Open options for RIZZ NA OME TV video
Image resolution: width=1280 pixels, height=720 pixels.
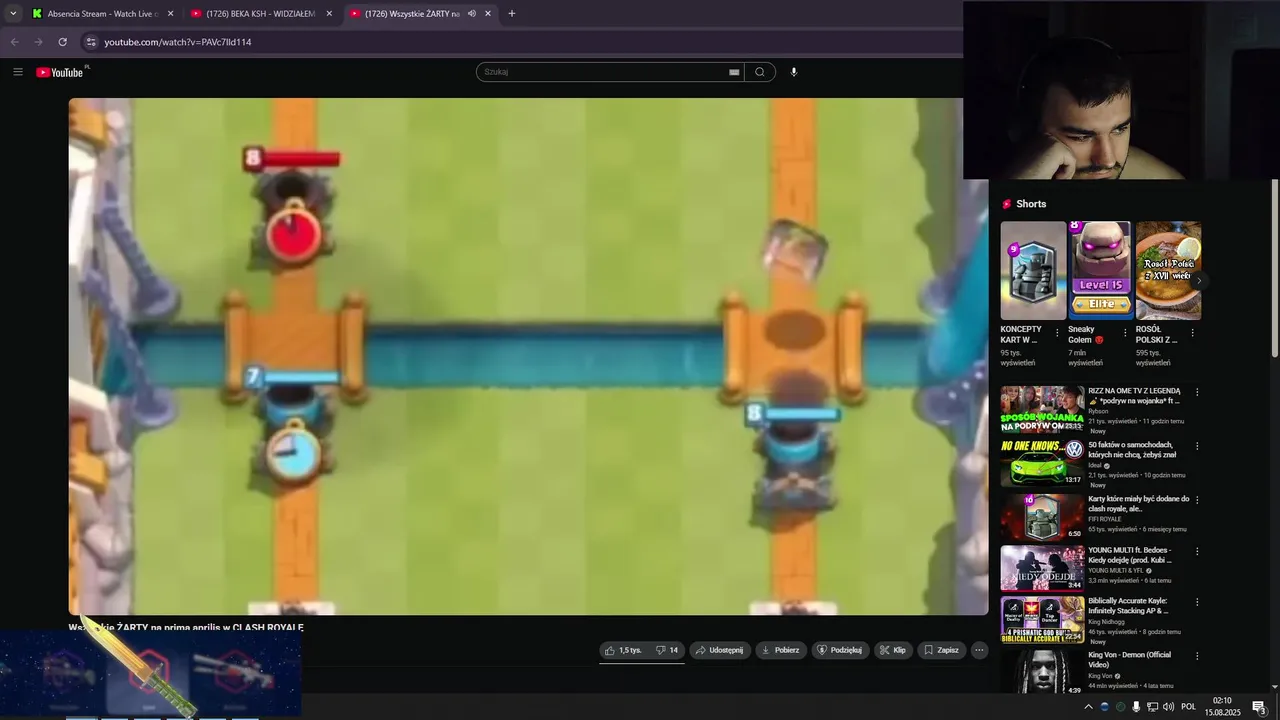(1197, 392)
